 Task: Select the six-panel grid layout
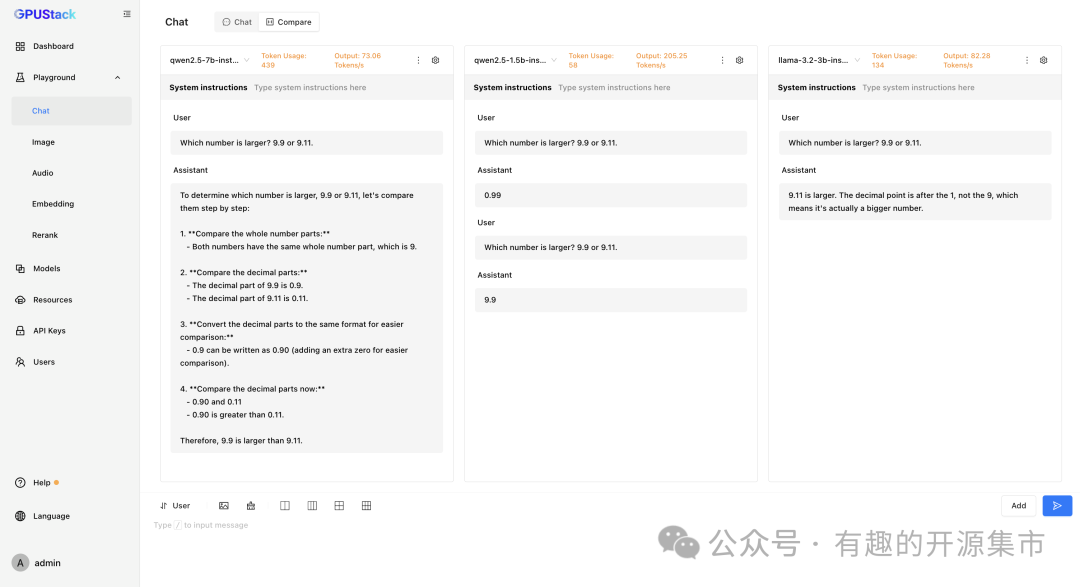tap(366, 506)
